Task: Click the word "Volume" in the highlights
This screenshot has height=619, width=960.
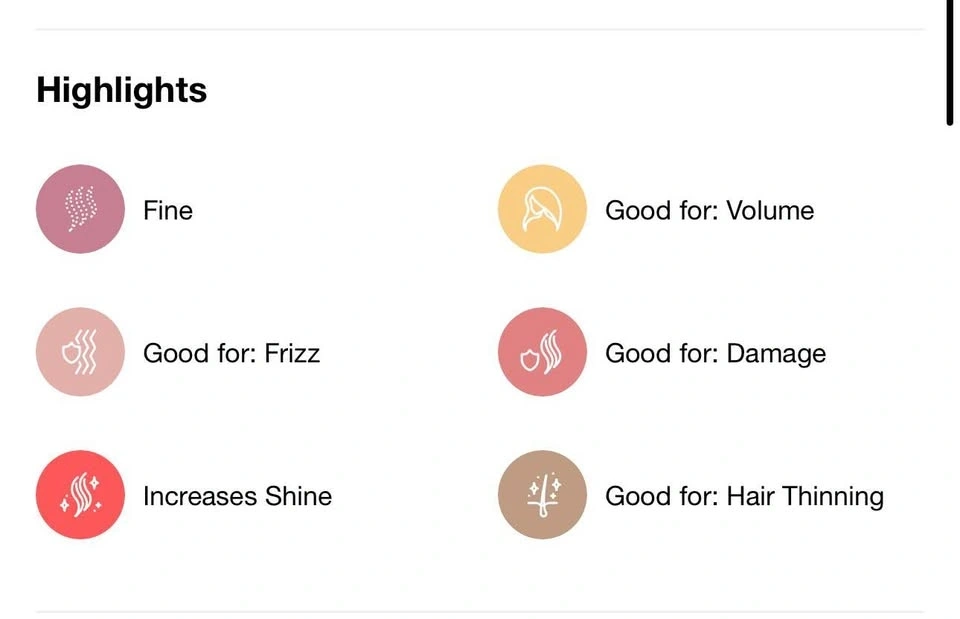Action: (x=770, y=211)
